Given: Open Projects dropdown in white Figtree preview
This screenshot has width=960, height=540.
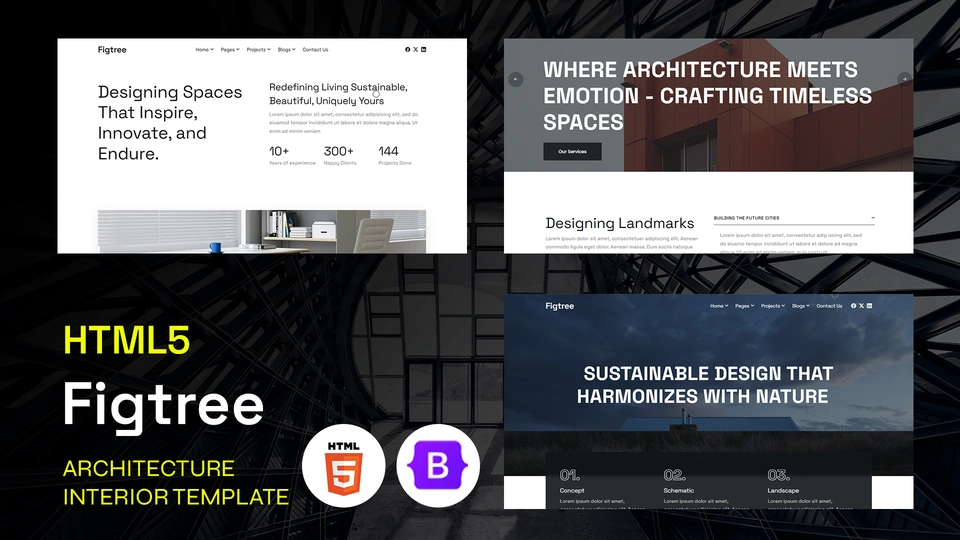Looking at the screenshot, I should 258,50.
